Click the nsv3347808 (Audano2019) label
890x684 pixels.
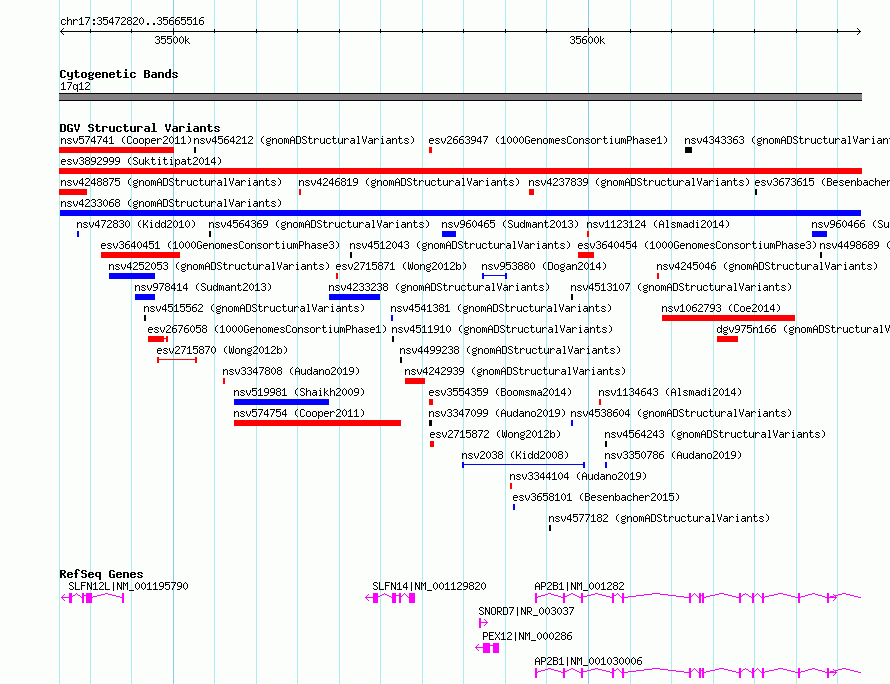[x=291, y=371]
